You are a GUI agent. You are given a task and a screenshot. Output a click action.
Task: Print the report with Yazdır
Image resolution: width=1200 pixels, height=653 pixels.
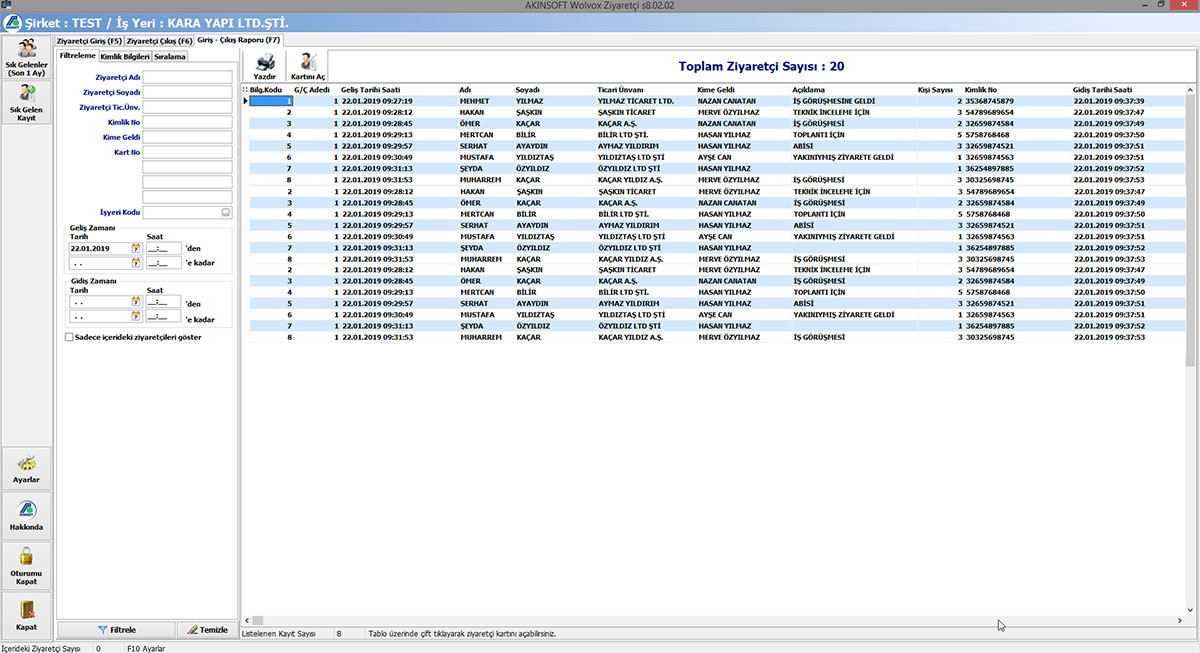pos(265,66)
